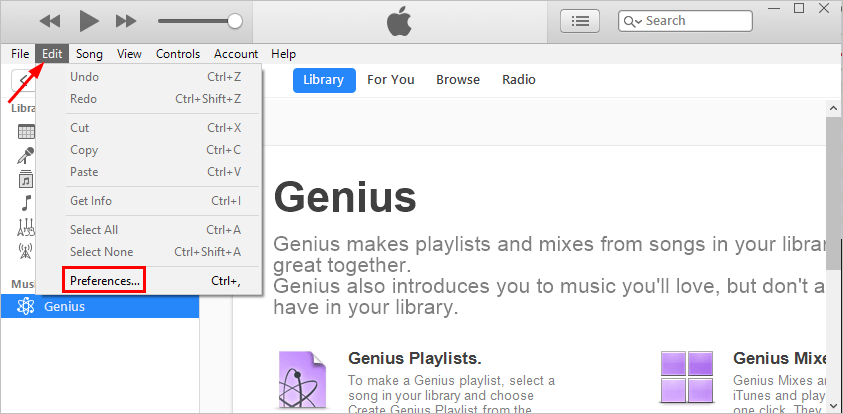Click the radio tower sidebar icon
Image resolution: width=843 pixels, height=414 pixels.
tap(25, 251)
